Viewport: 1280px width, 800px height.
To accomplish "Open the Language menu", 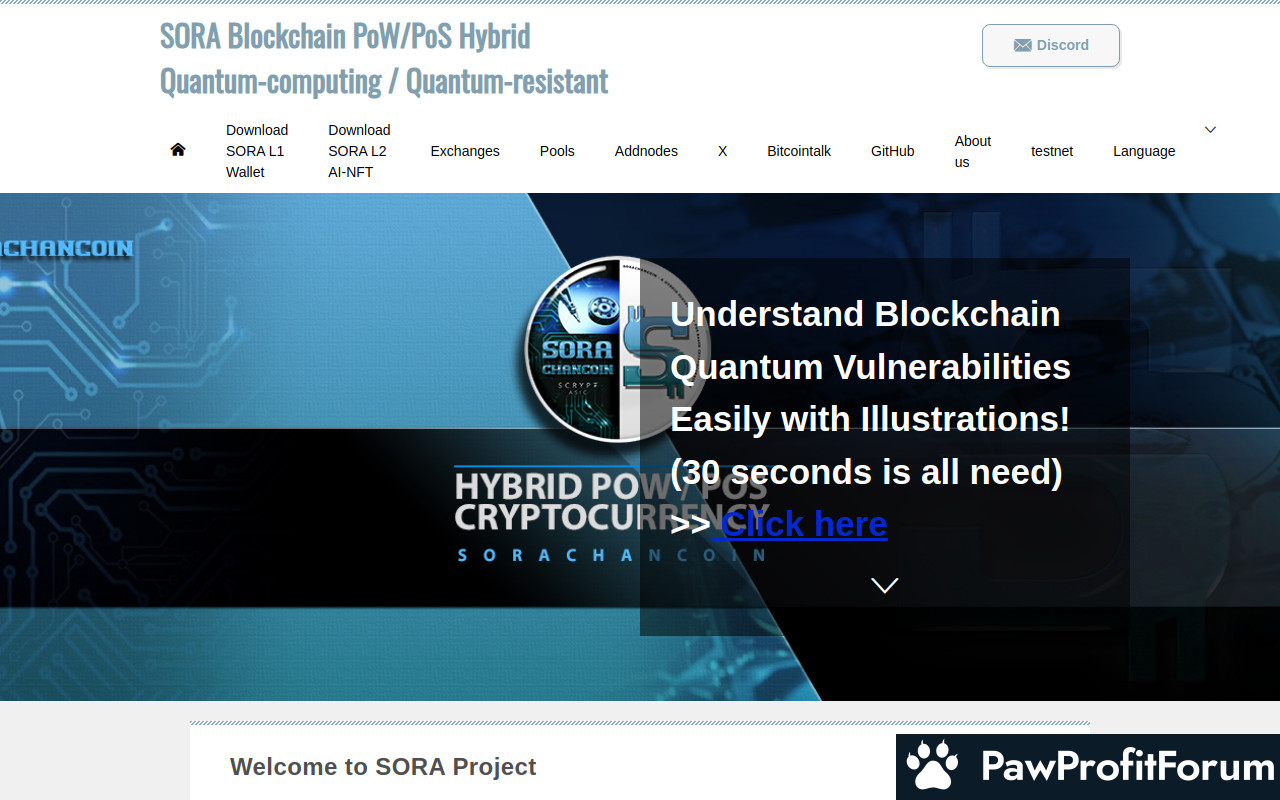I will click(1144, 151).
